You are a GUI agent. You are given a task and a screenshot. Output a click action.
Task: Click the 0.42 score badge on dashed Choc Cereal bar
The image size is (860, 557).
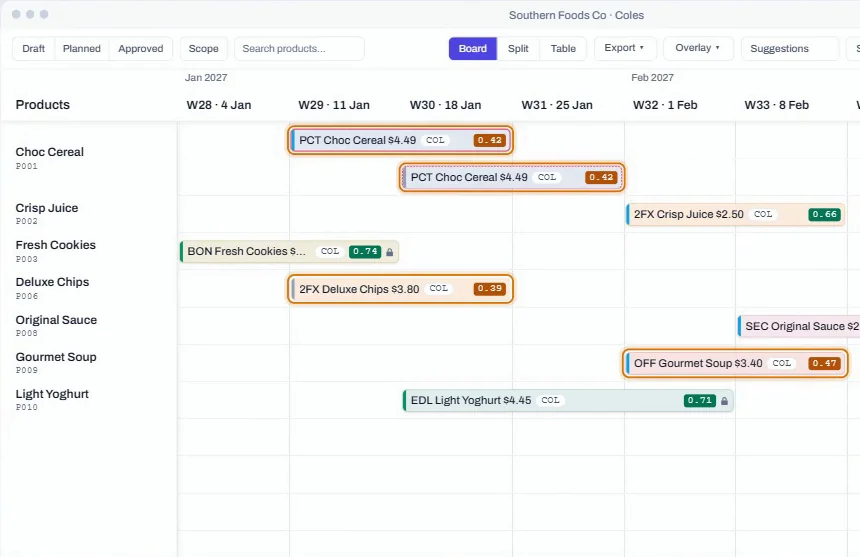click(601, 178)
